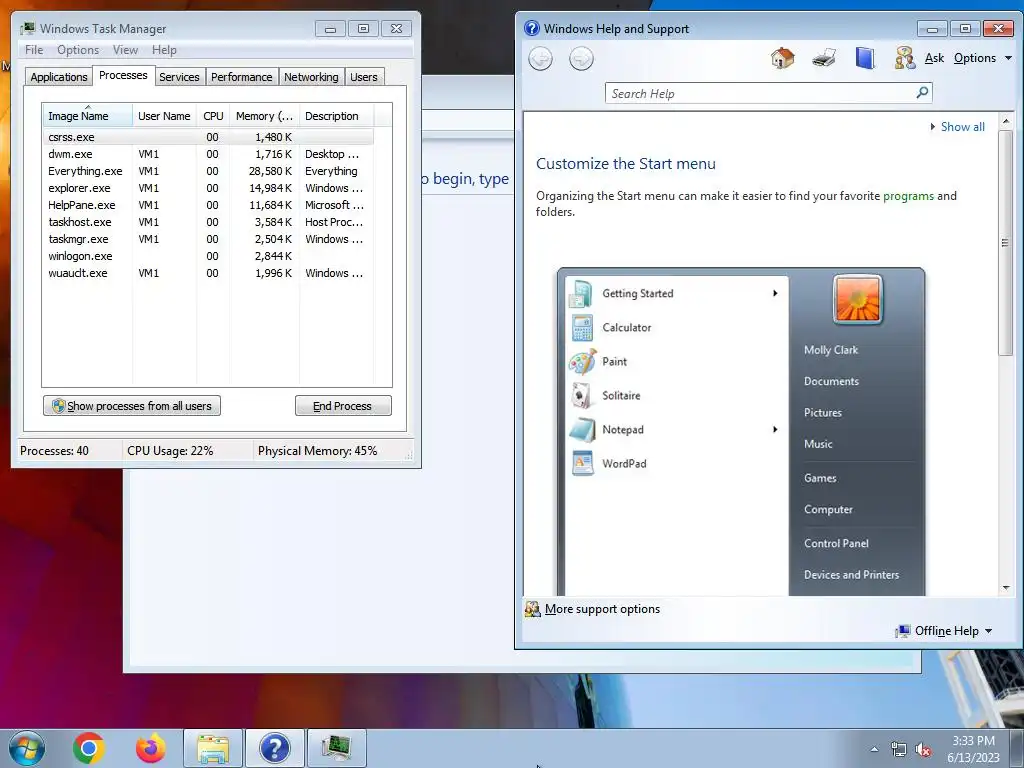Click the Start menu illustration in Help

(741, 432)
